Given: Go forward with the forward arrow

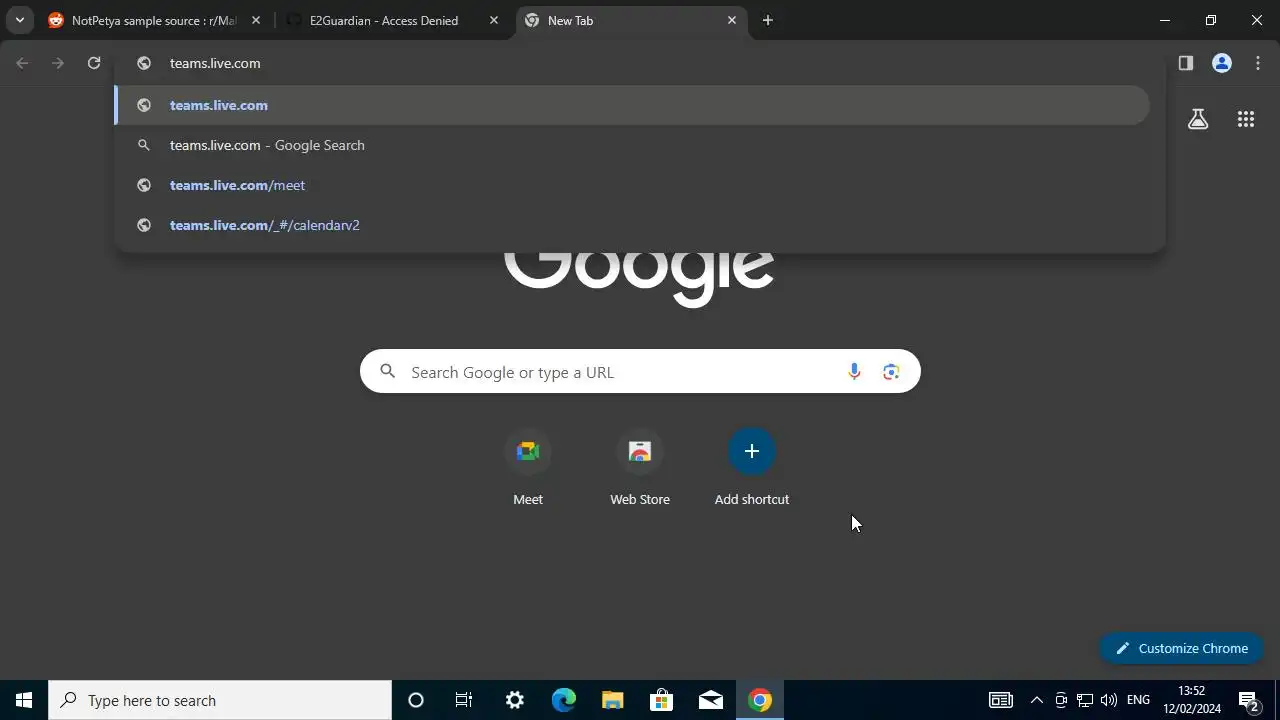Looking at the screenshot, I should (x=58, y=63).
